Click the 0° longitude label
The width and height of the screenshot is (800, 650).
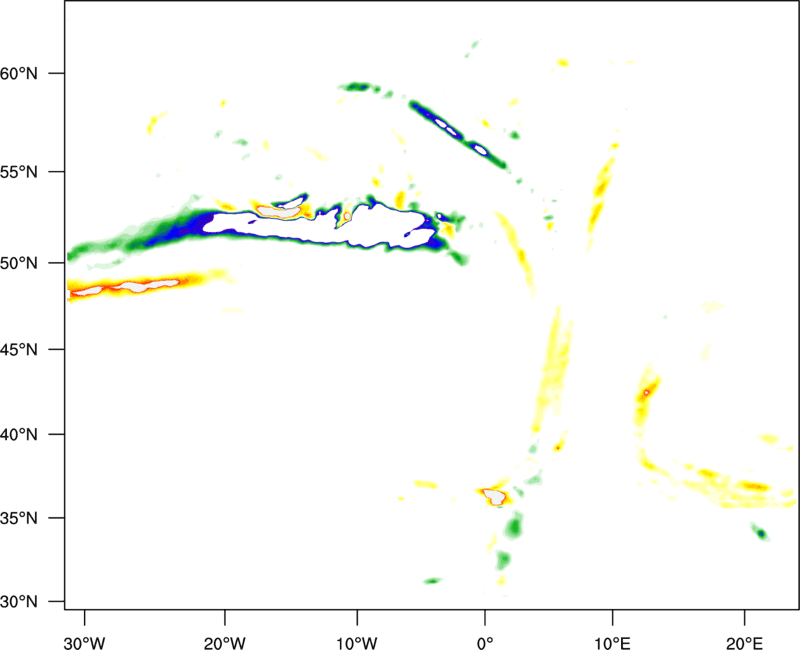[485, 643]
